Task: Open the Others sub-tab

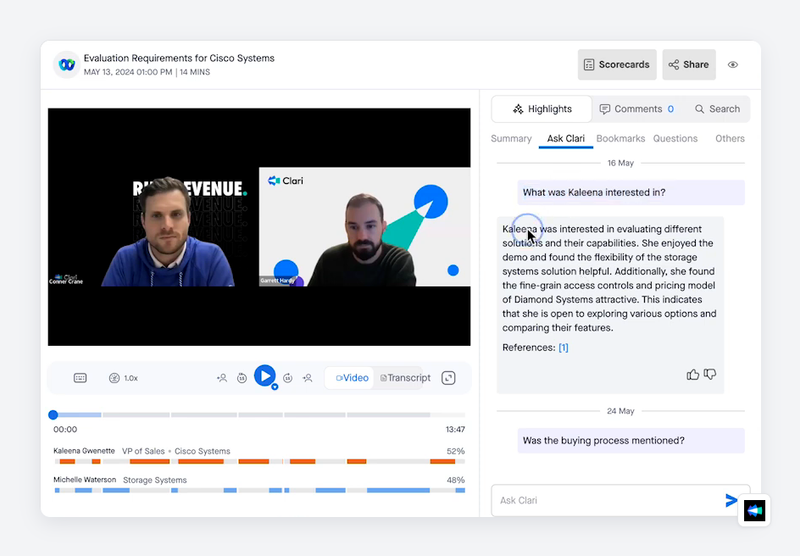Action: tap(730, 139)
